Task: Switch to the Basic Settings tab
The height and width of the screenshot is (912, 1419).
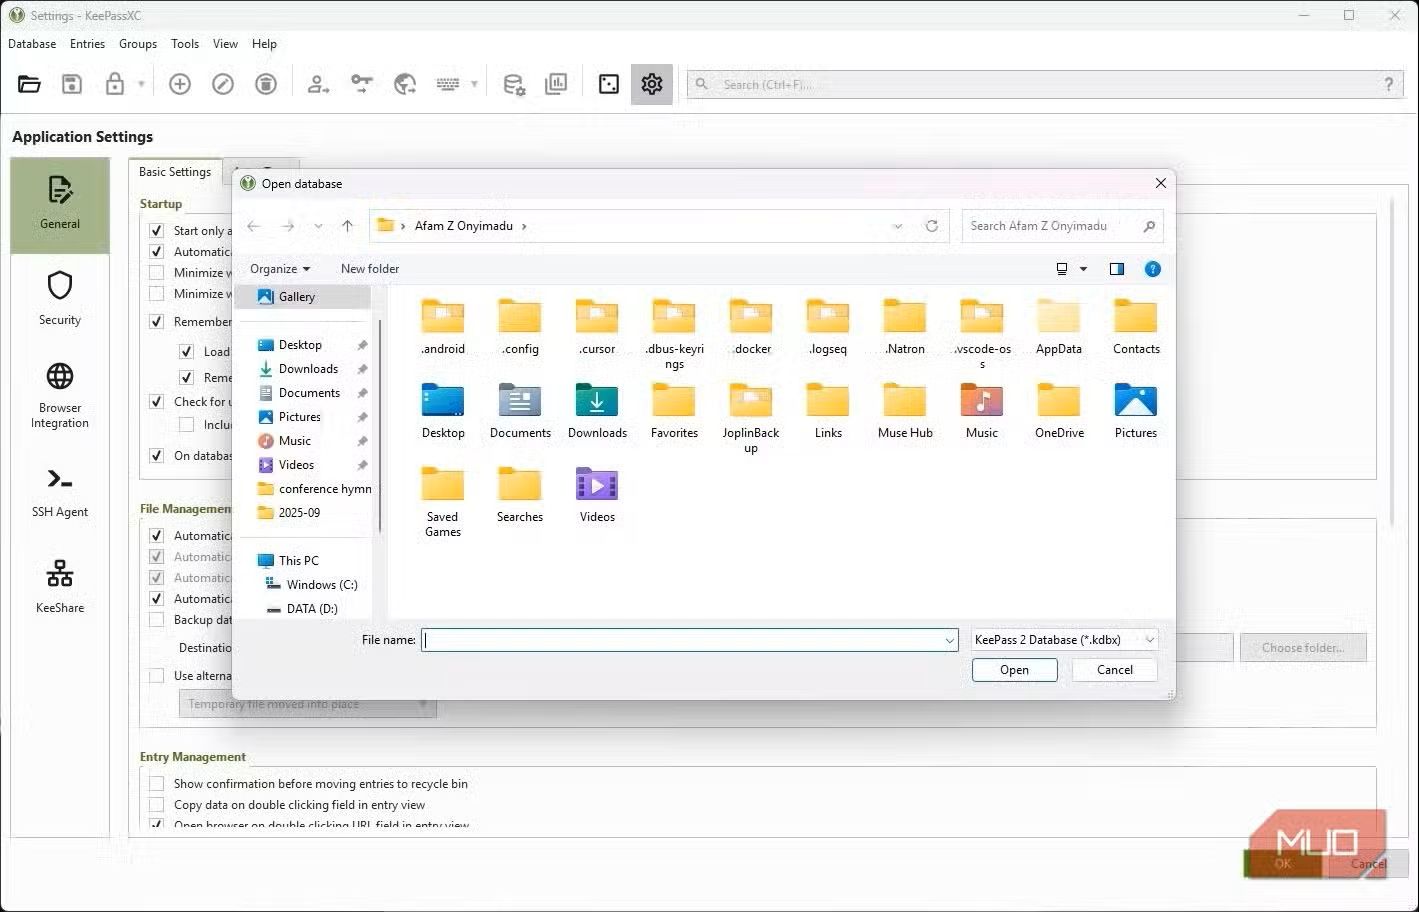Action: tap(175, 172)
